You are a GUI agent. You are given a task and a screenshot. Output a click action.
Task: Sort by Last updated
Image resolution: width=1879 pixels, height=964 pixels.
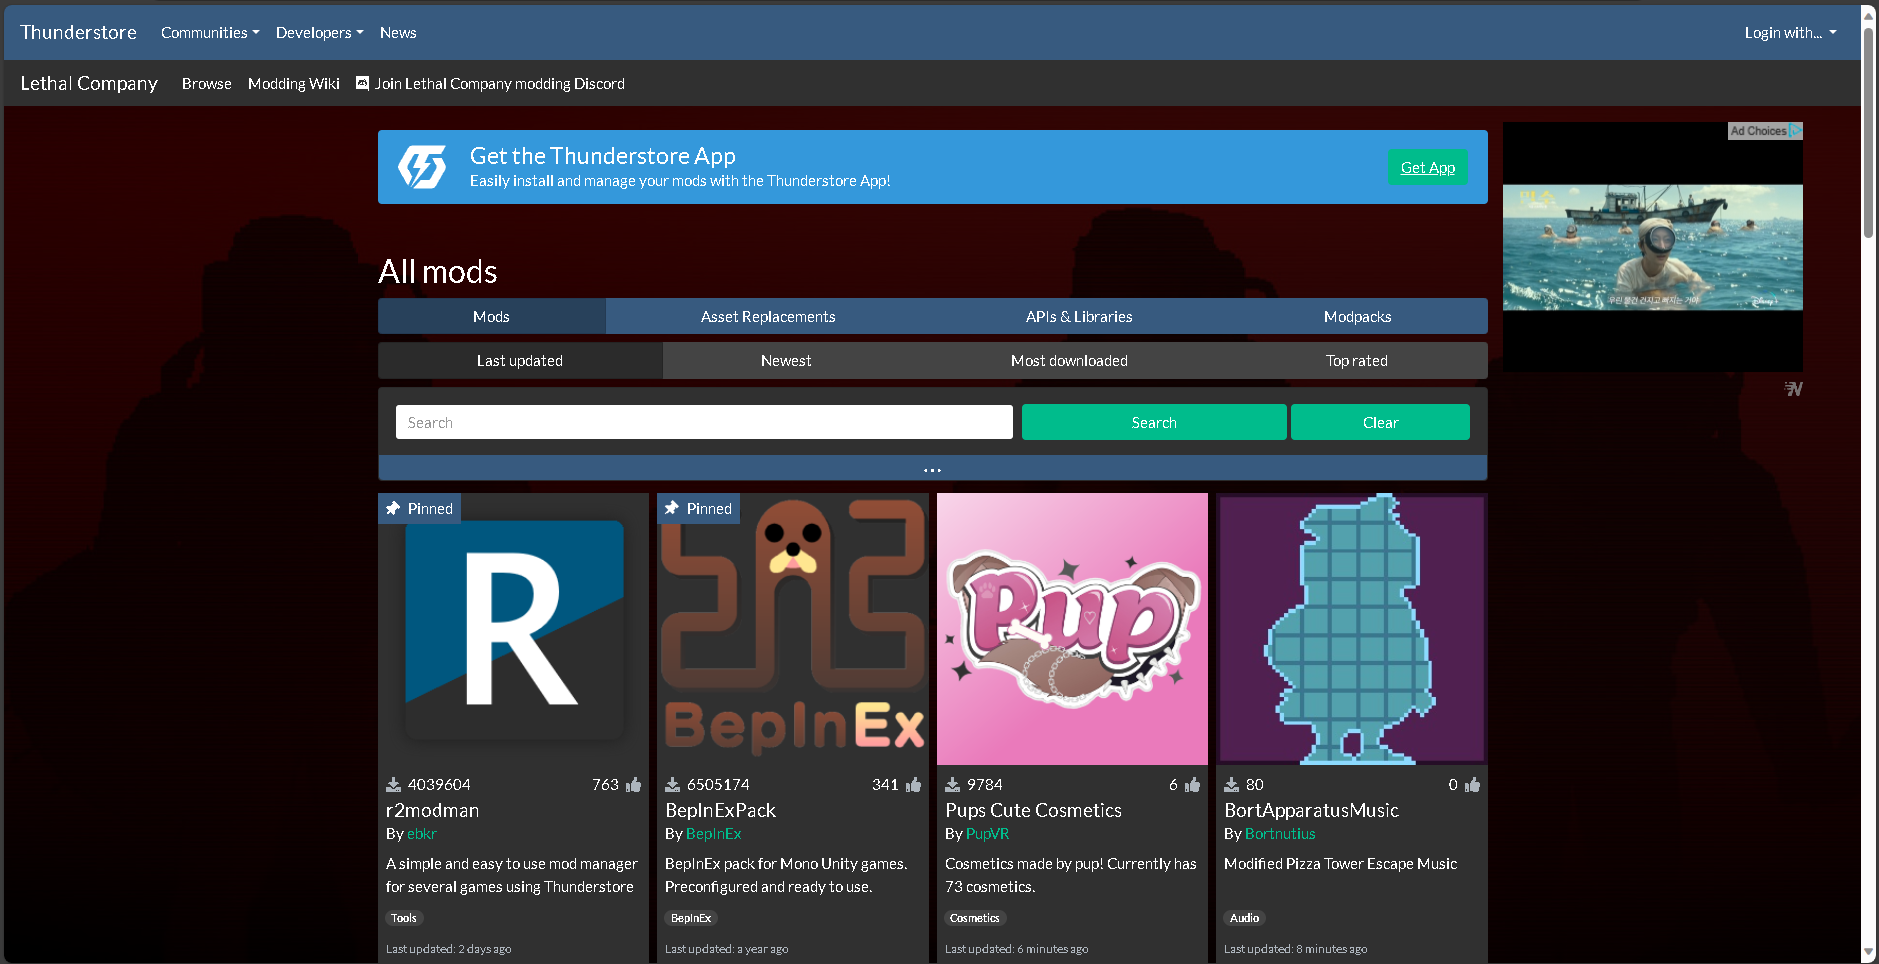(520, 360)
